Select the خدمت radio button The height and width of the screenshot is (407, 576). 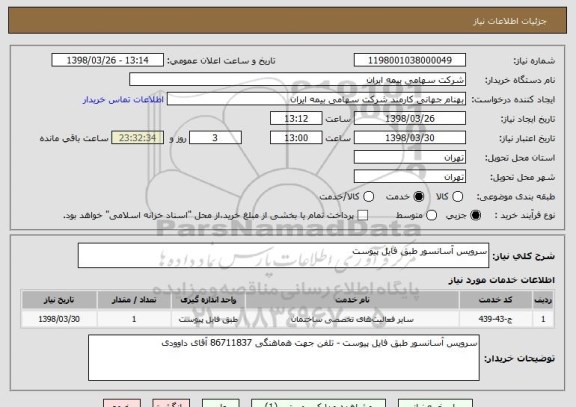coord(418,197)
